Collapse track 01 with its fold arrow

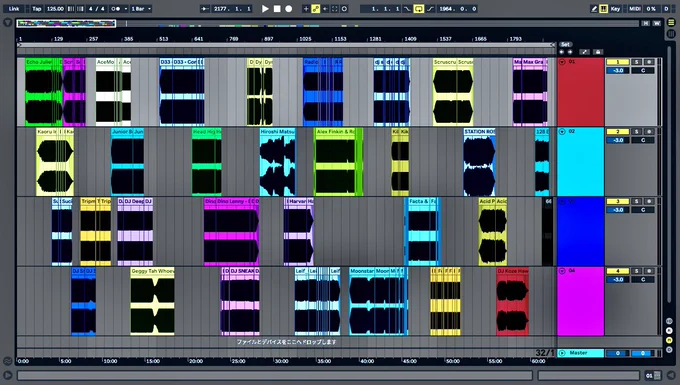pyautogui.click(x=562, y=62)
